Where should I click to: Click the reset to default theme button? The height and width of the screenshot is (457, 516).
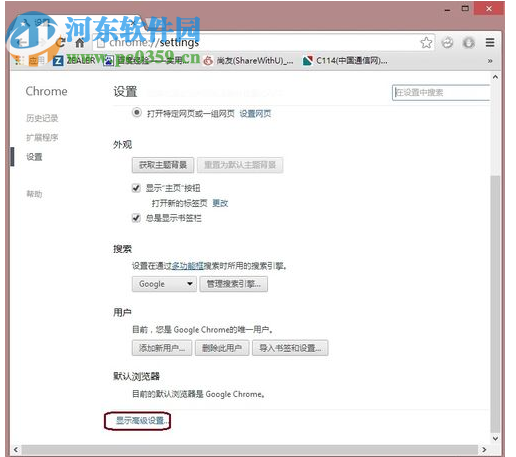click(x=240, y=165)
